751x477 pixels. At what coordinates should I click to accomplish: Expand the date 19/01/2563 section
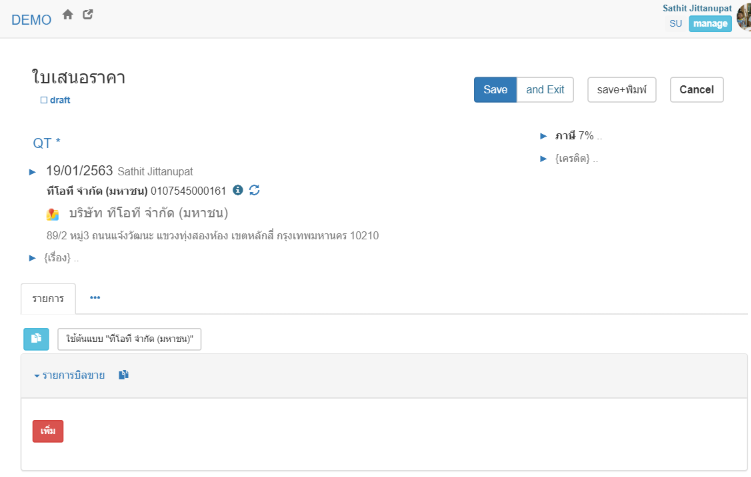tap(33, 172)
